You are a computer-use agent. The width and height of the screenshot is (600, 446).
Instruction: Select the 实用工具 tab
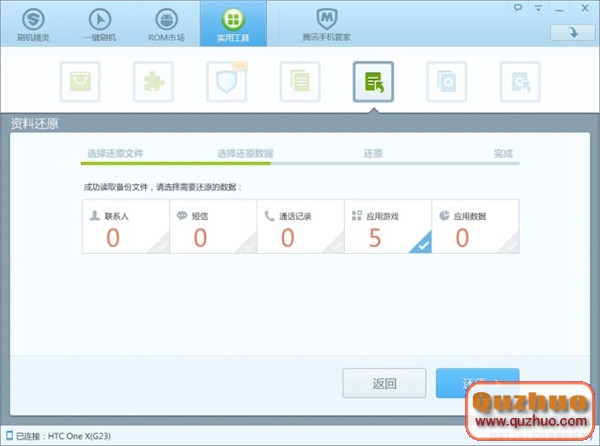coord(233,24)
